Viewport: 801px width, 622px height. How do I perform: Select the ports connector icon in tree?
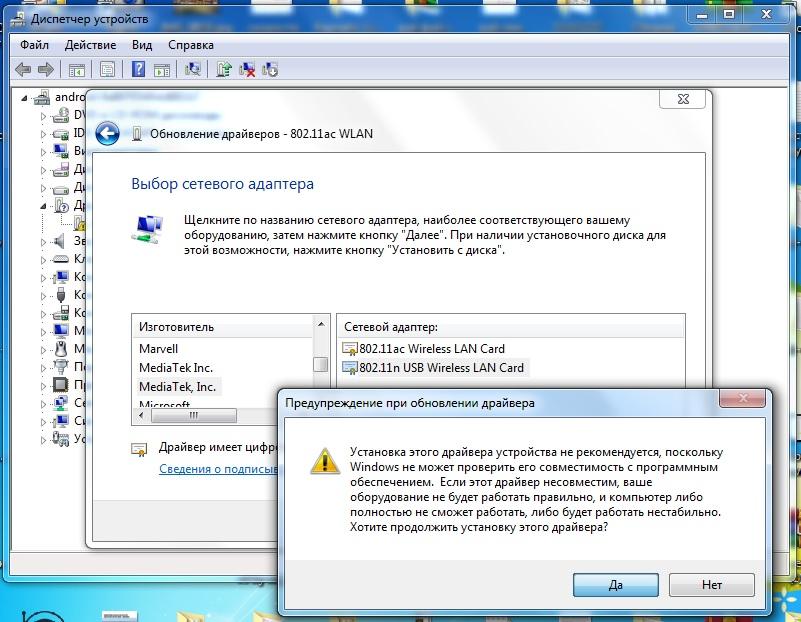(61, 367)
